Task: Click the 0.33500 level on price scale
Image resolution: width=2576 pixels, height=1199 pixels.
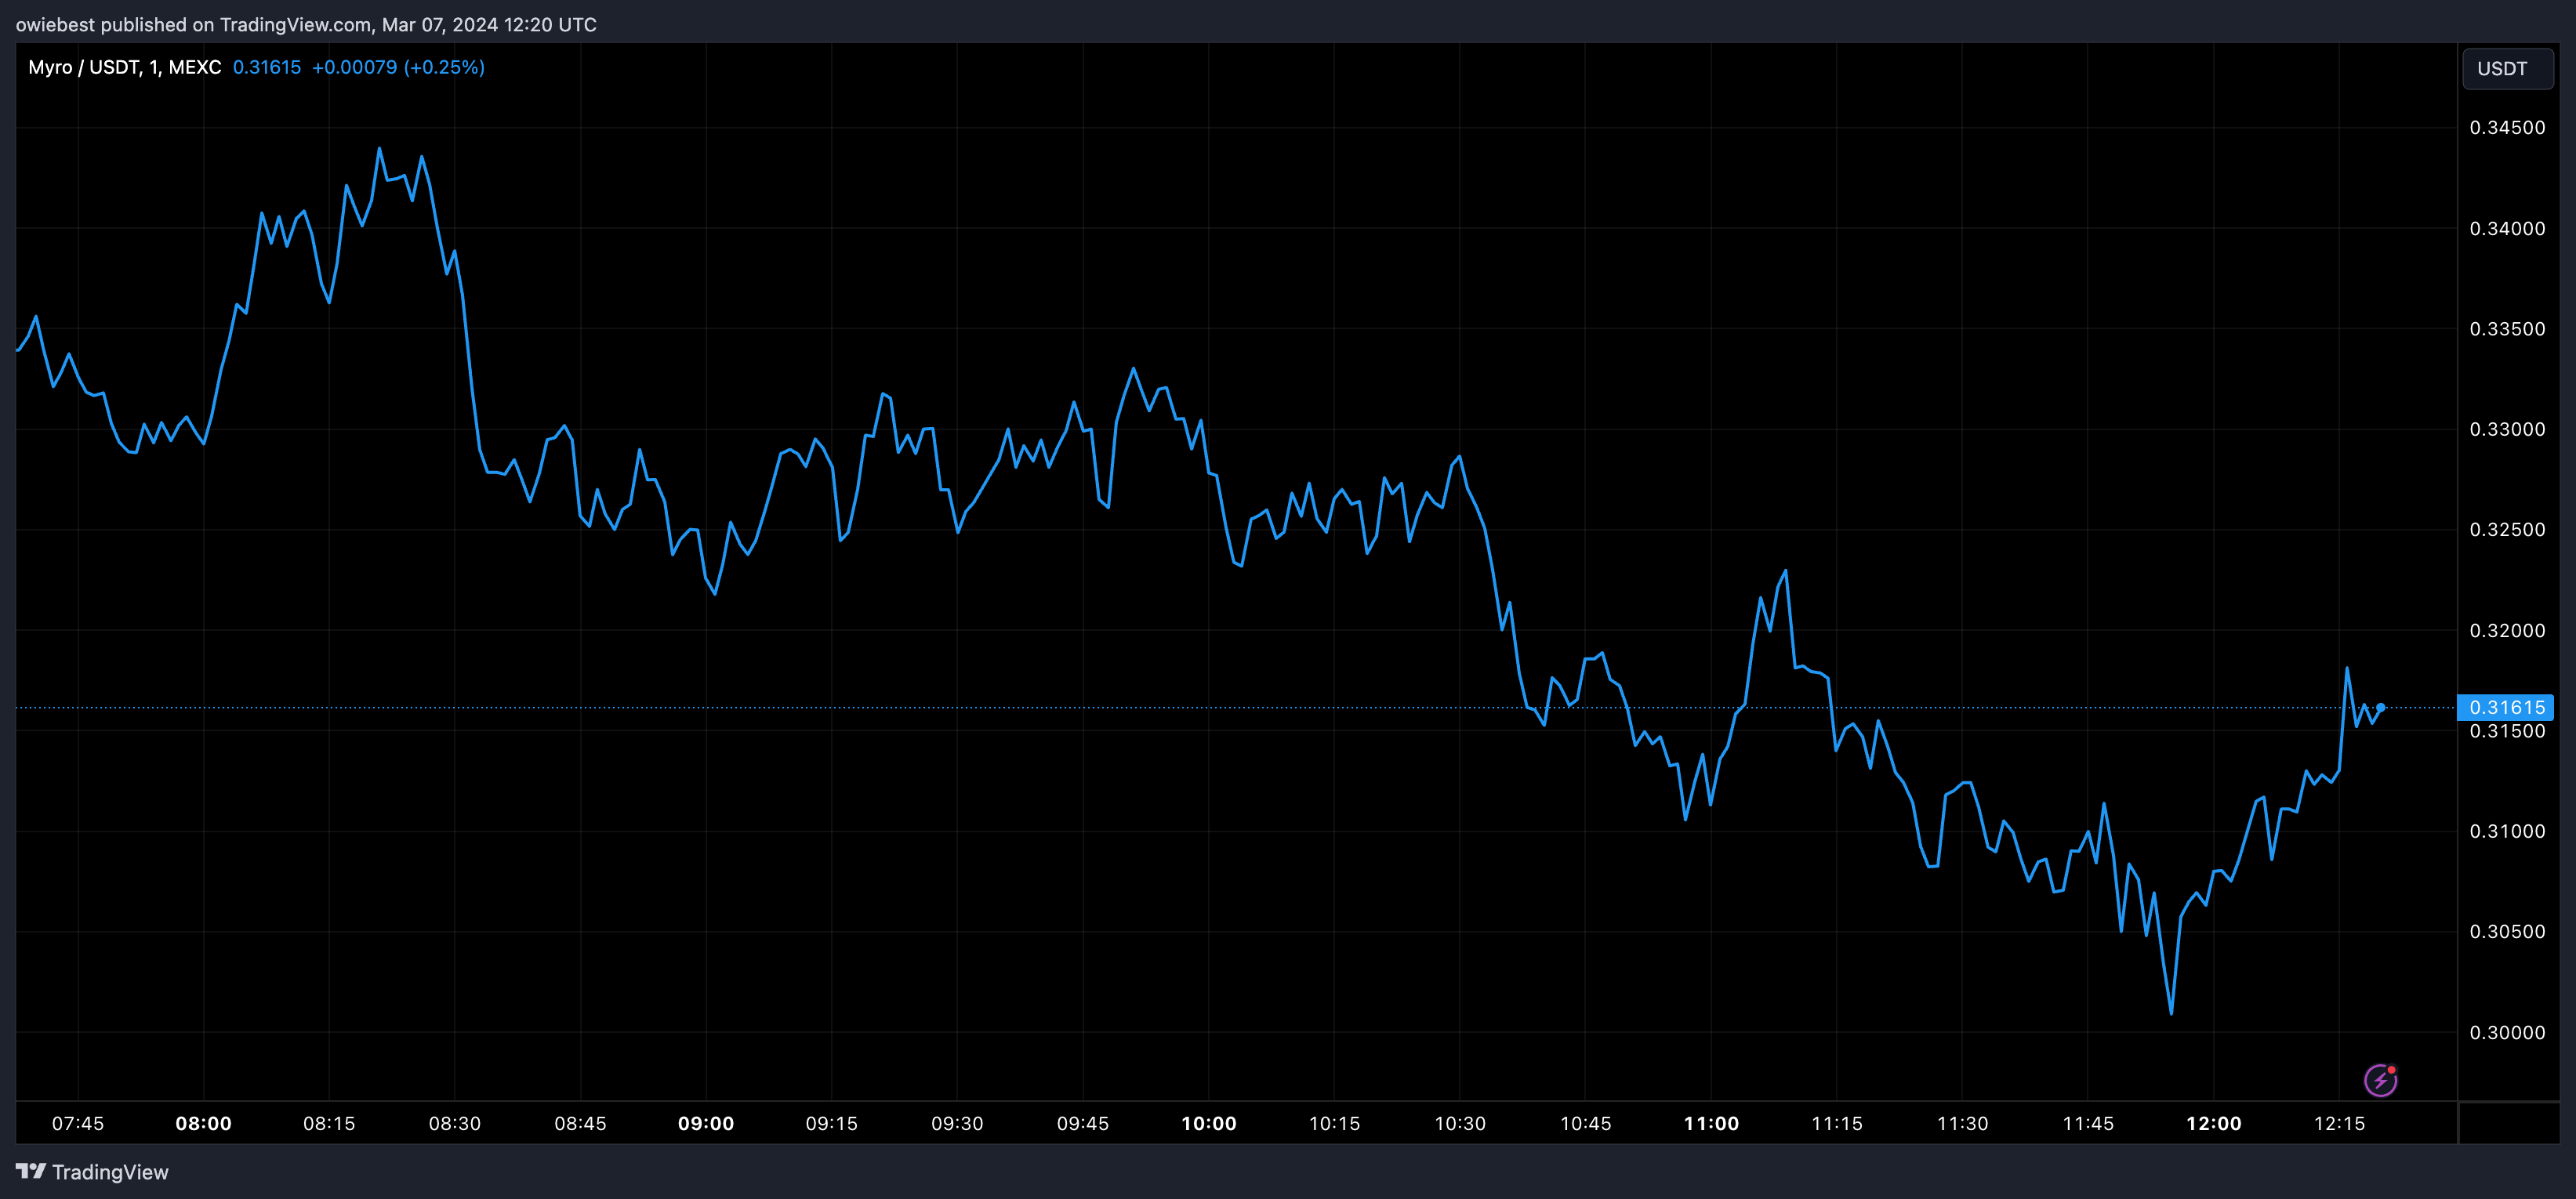Action: [x=2506, y=329]
